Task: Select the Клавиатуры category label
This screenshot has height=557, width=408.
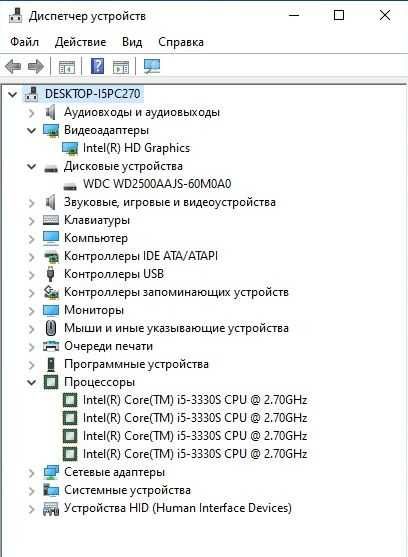Action: coord(97,220)
